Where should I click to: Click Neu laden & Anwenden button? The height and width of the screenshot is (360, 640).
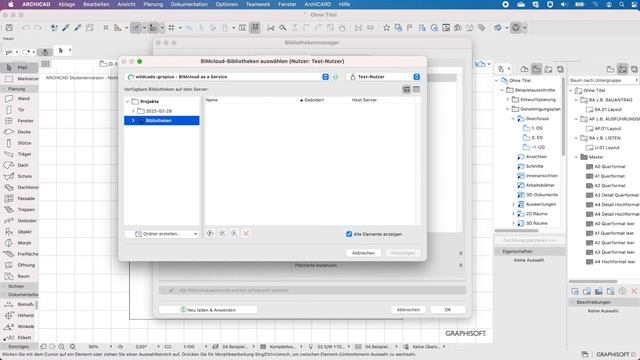tap(208, 310)
